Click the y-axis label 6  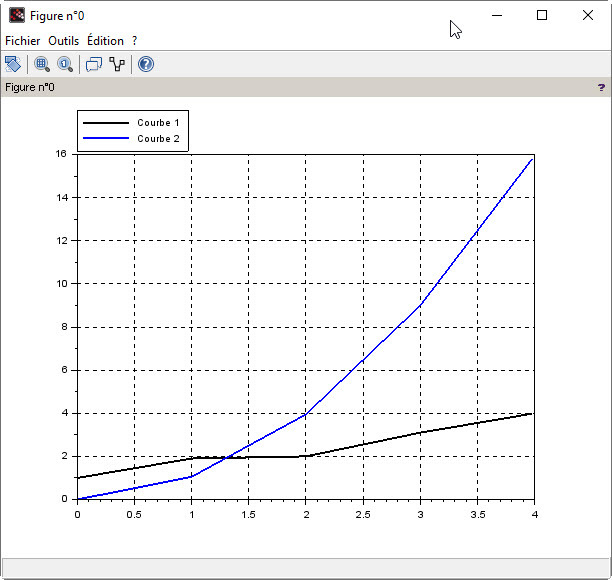(64, 370)
